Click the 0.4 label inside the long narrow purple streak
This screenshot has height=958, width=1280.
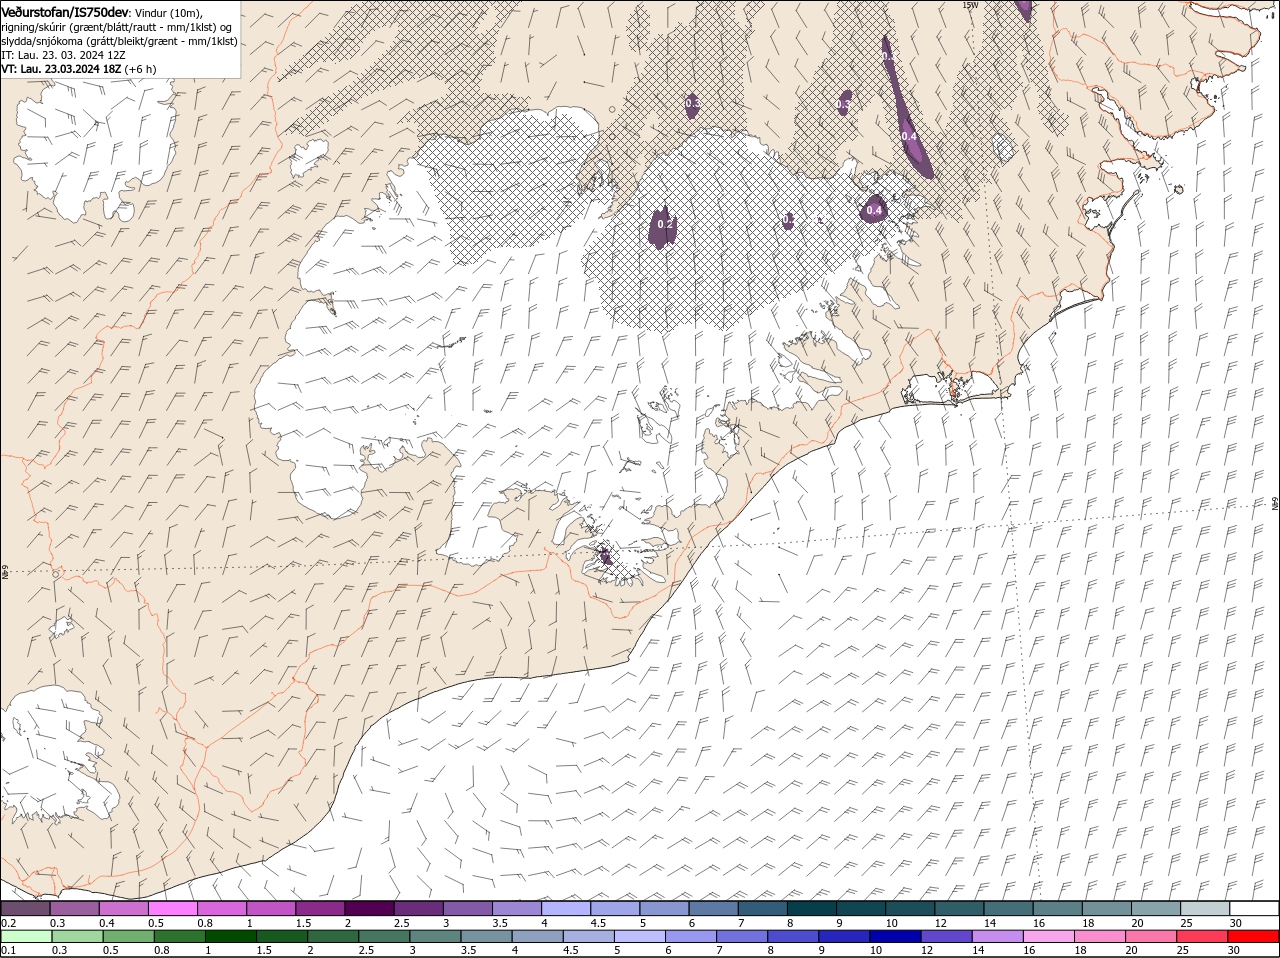tap(908, 136)
